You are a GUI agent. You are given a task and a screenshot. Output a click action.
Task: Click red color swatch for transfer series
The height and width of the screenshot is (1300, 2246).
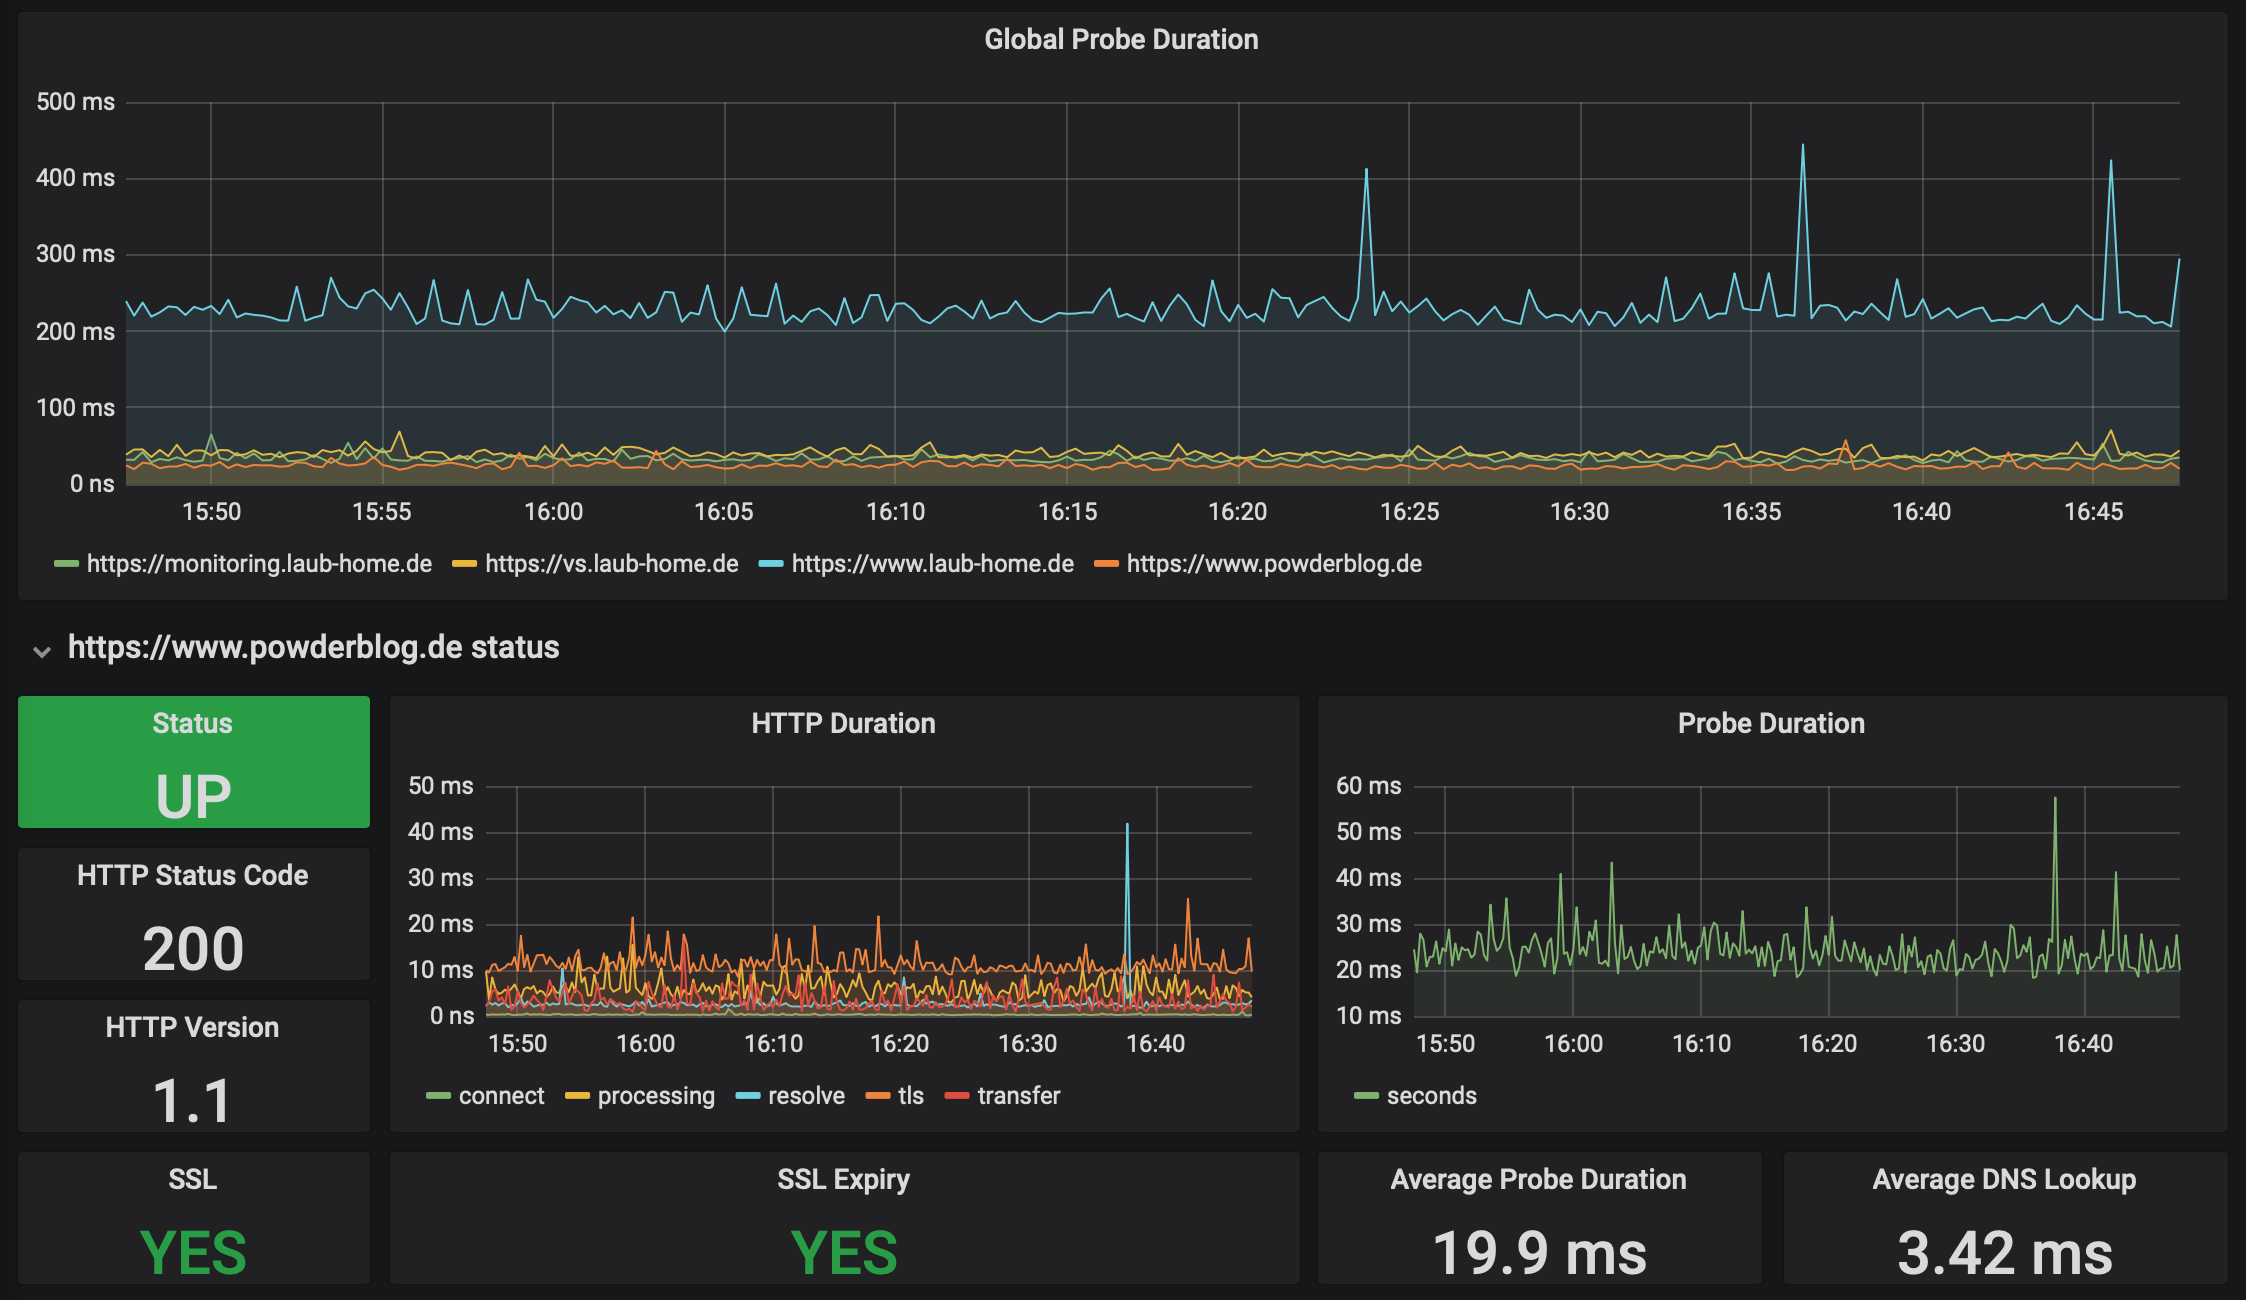point(957,1096)
